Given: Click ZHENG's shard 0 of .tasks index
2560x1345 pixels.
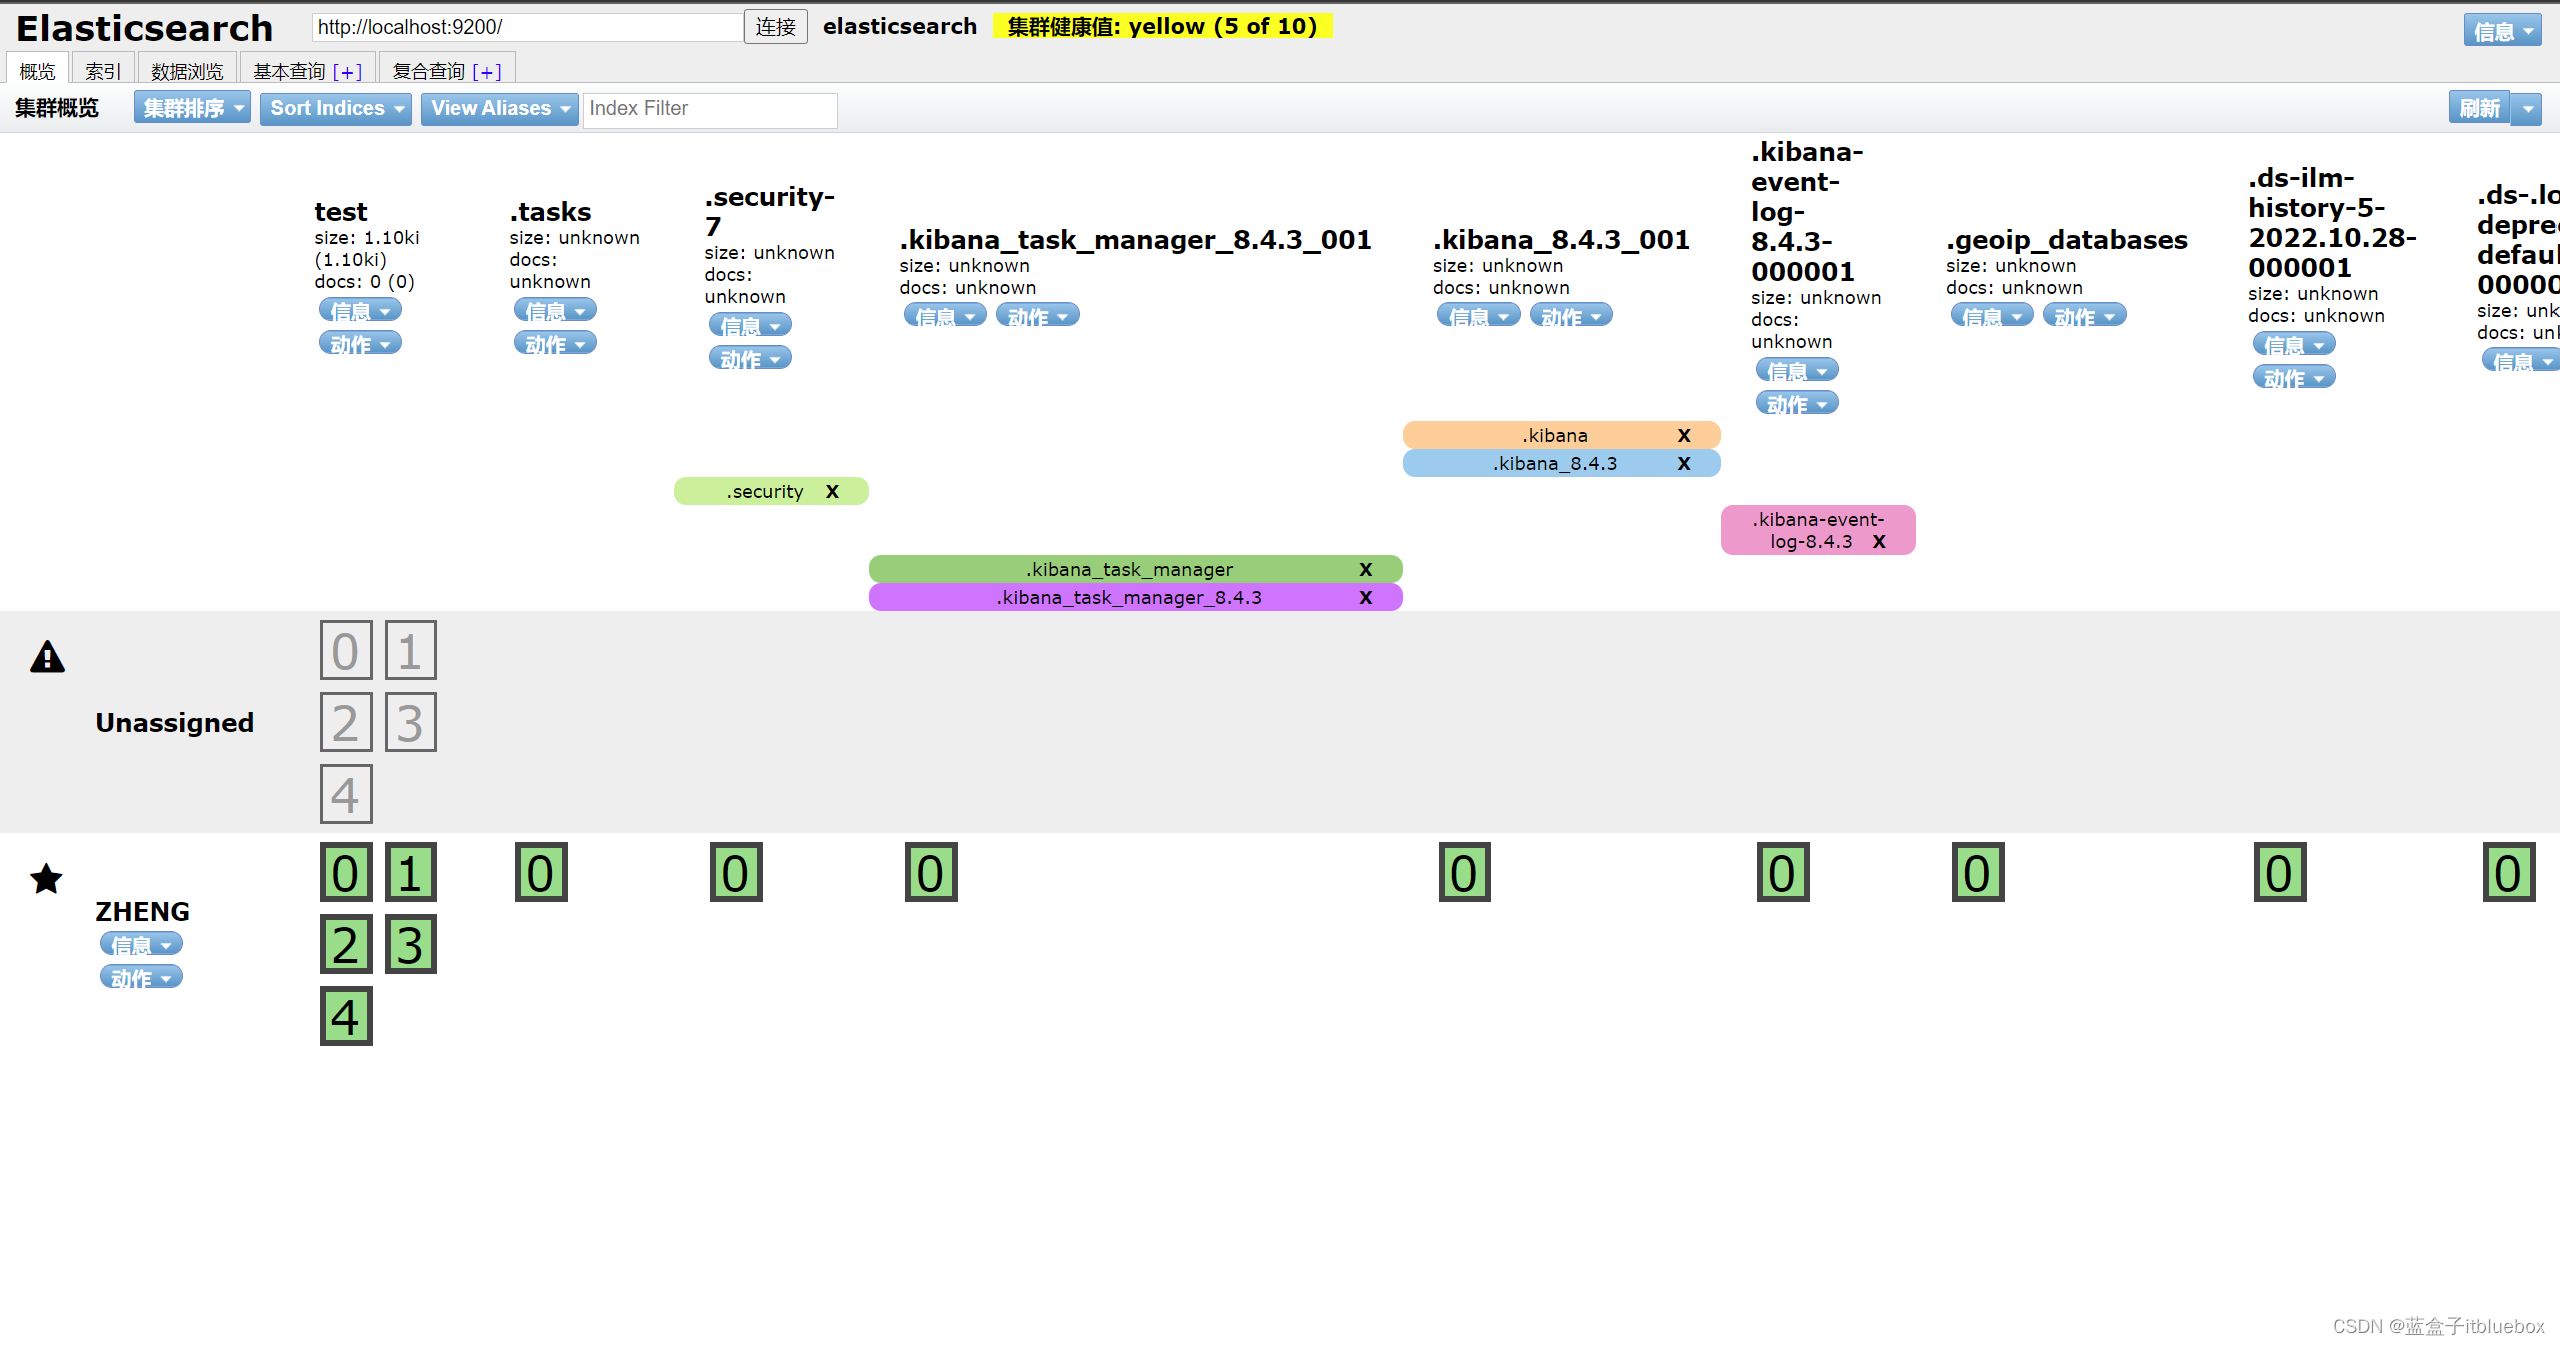Looking at the screenshot, I should [541, 872].
